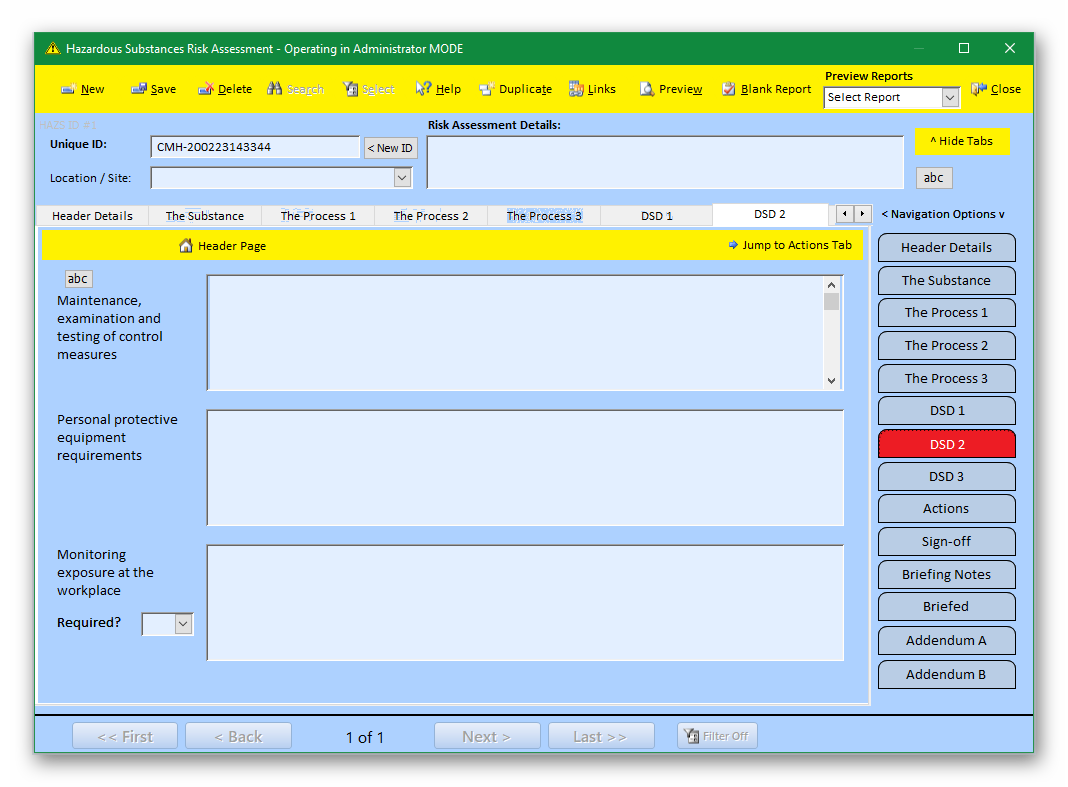Open Addendum B navigation button
The width and height of the screenshot is (1068, 787).
(x=946, y=675)
